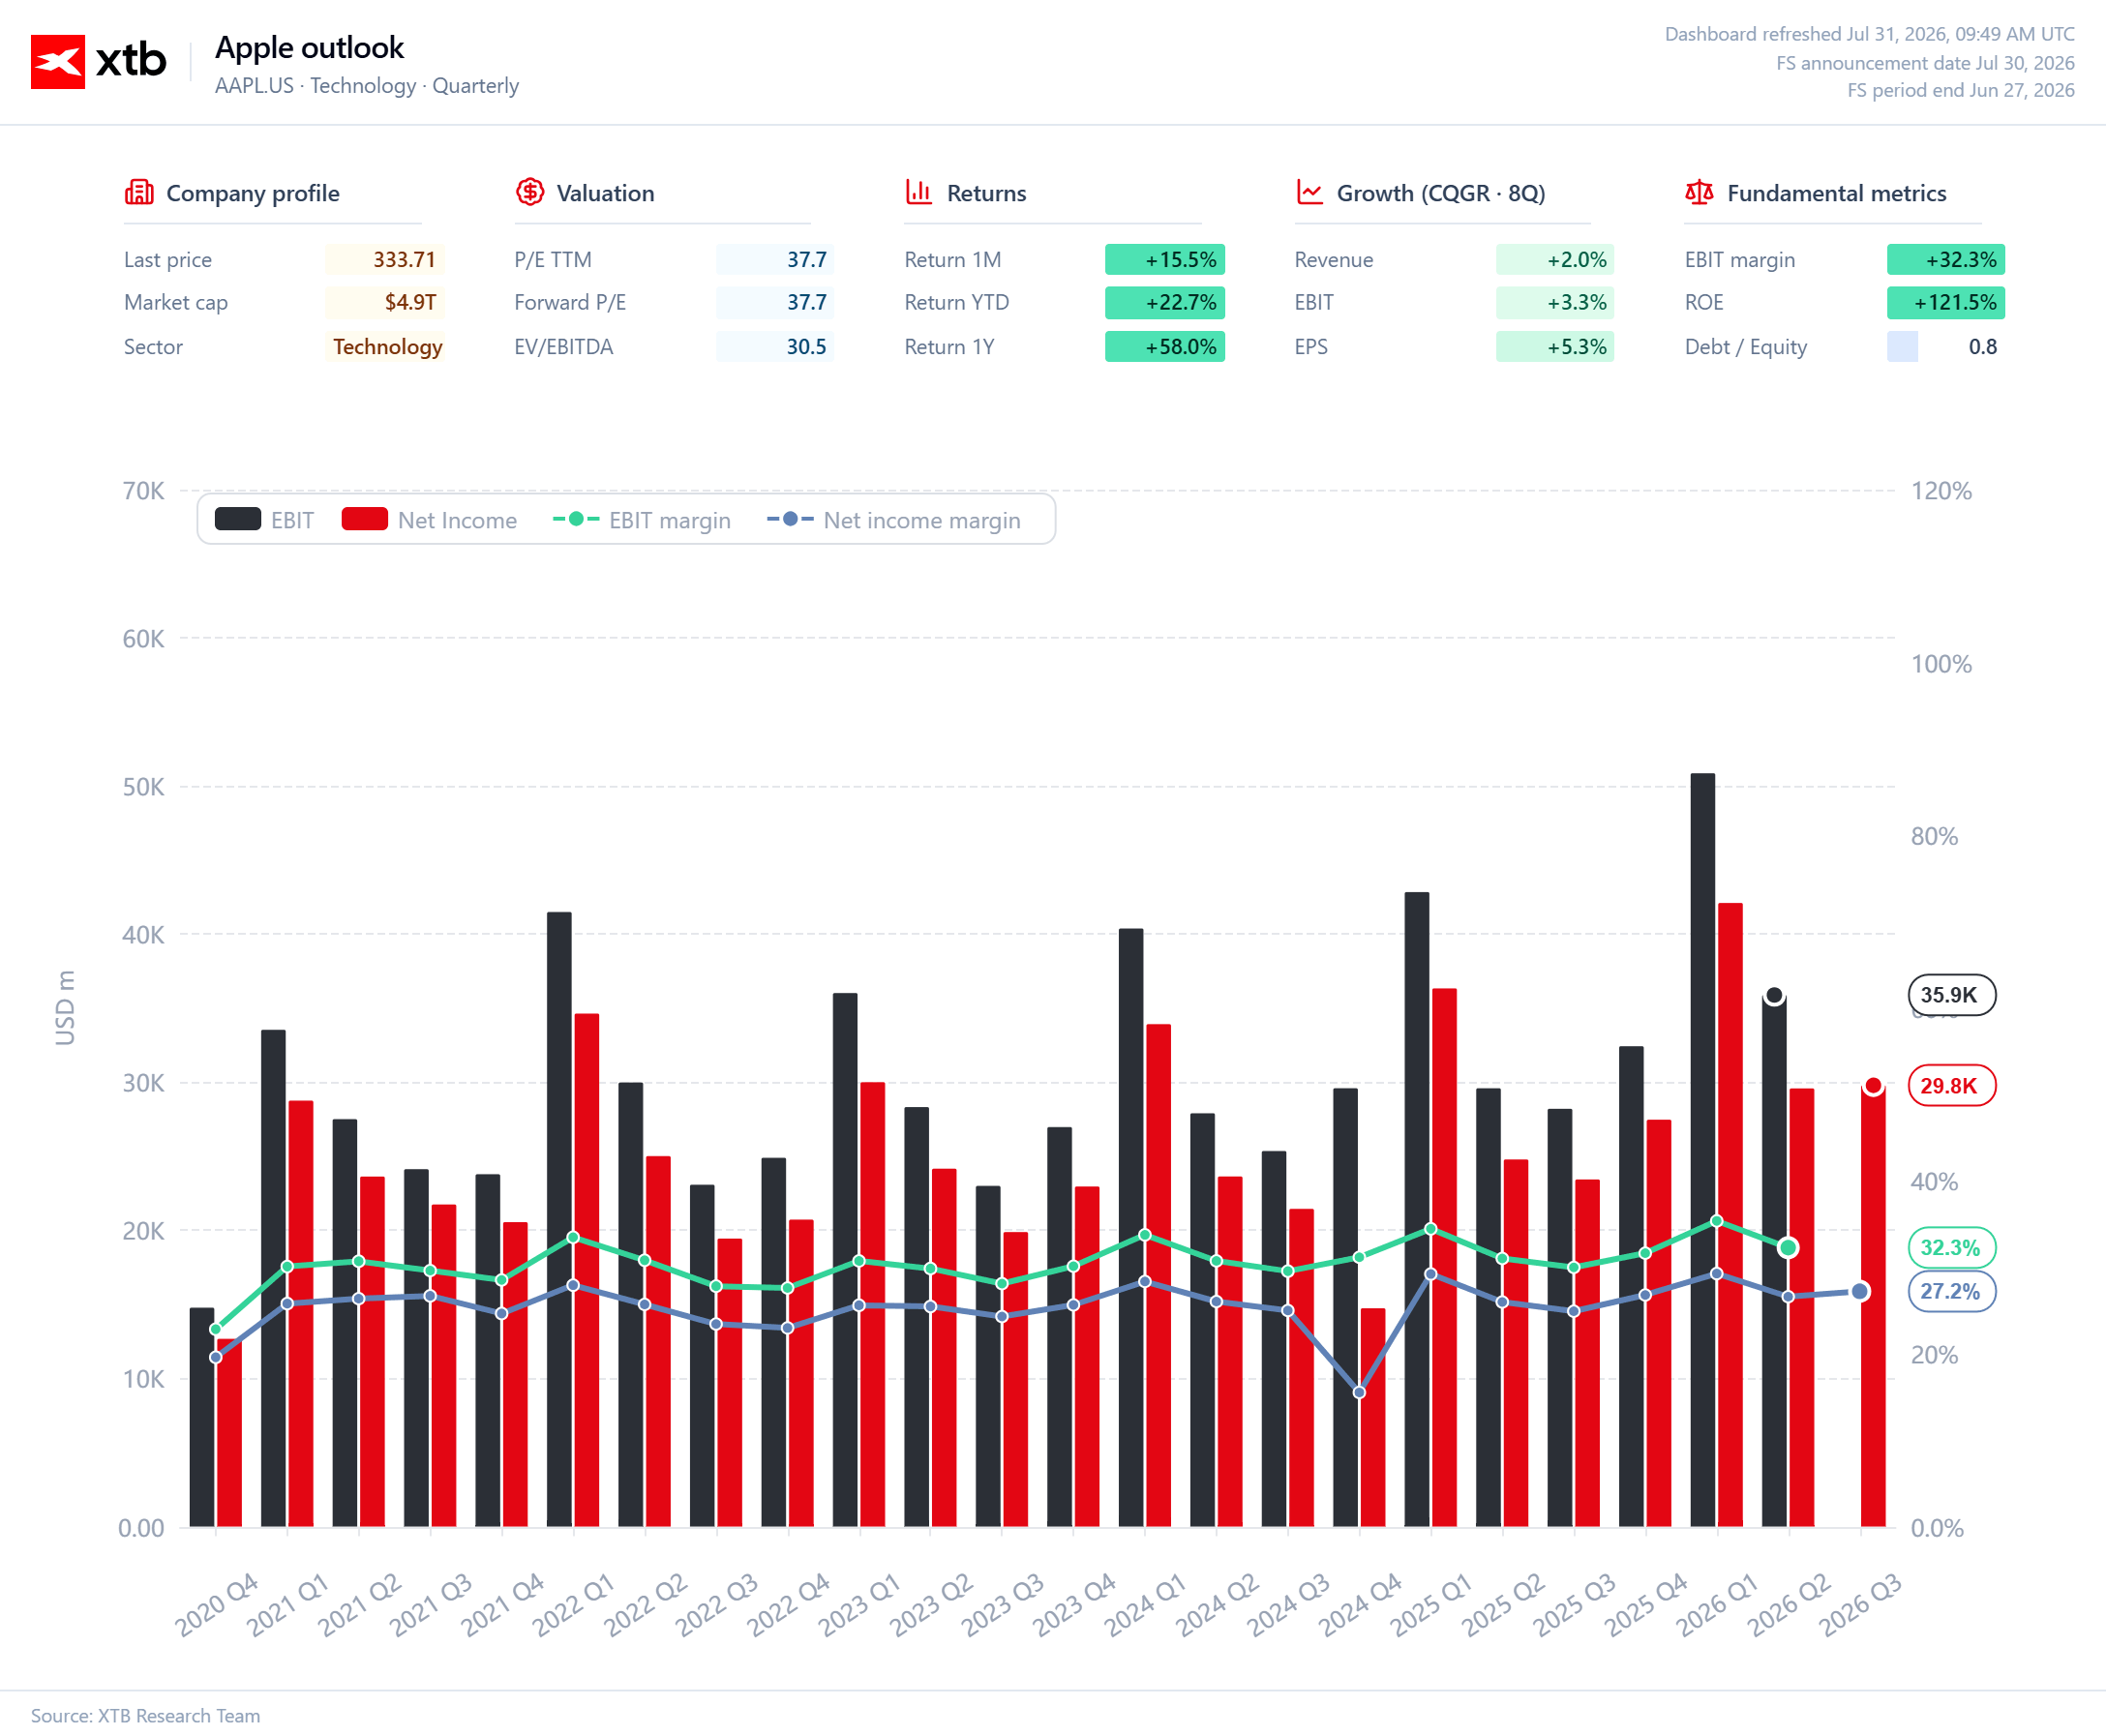
Task: Click the Market cap value $4.9T
Action: (x=411, y=302)
